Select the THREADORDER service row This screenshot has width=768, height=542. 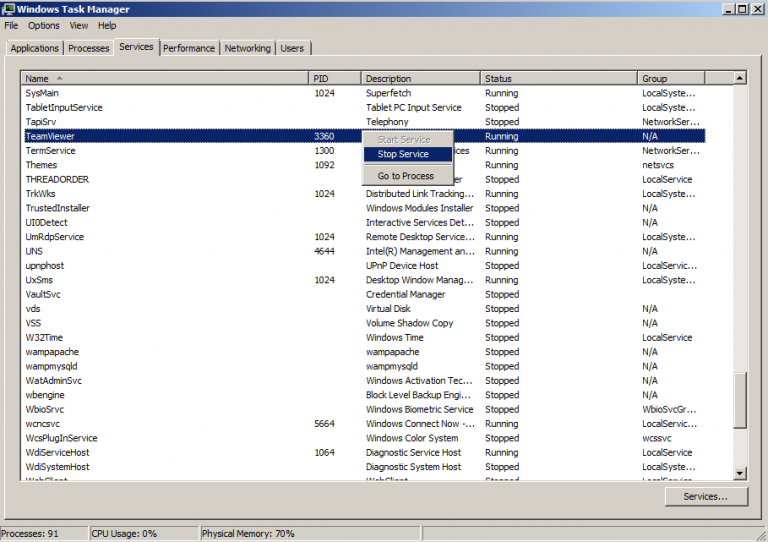point(365,179)
